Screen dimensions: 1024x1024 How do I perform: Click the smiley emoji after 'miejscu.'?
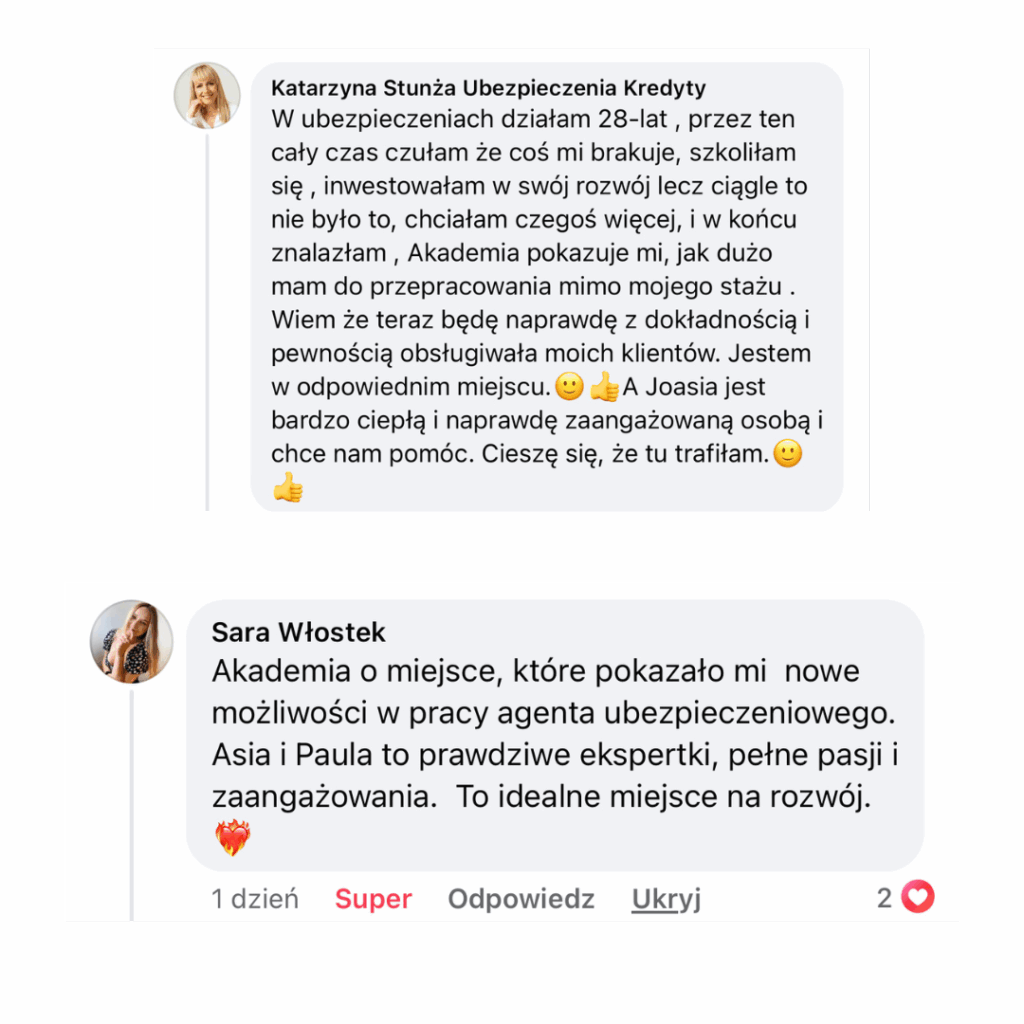point(569,386)
